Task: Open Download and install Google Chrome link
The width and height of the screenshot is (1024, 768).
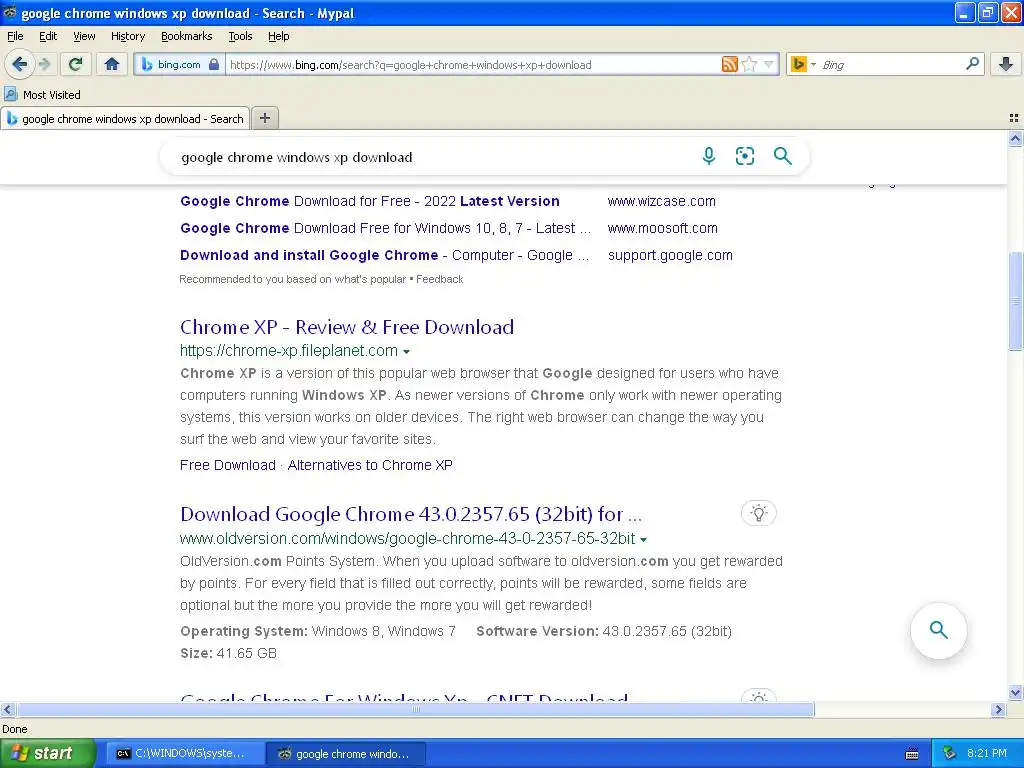Action: tap(385, 255)
